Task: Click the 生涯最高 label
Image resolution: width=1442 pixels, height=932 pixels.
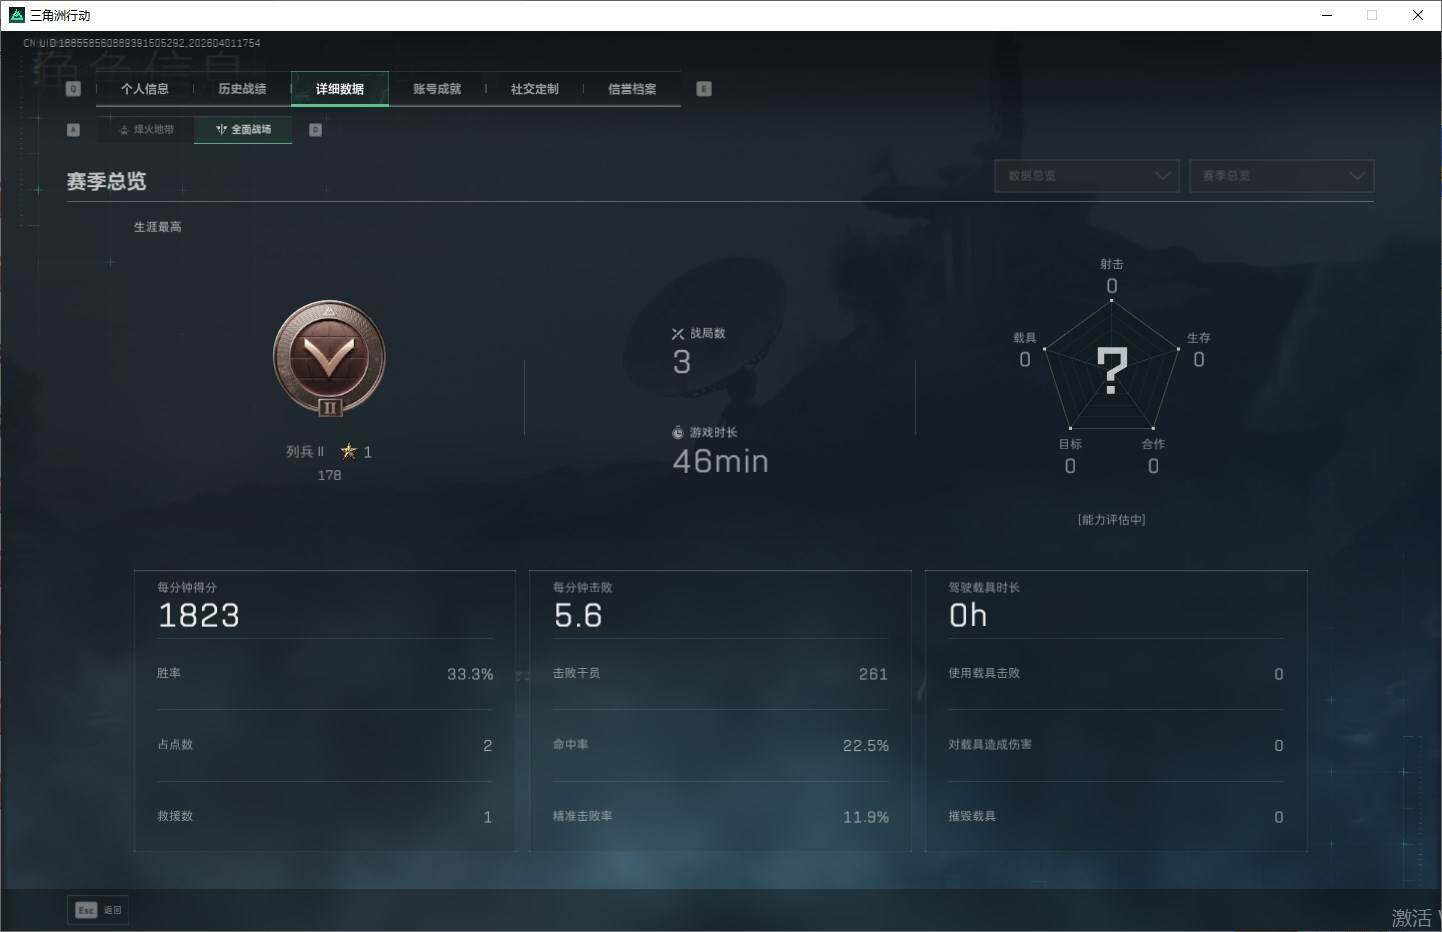Action: click(x=158, y=227)
